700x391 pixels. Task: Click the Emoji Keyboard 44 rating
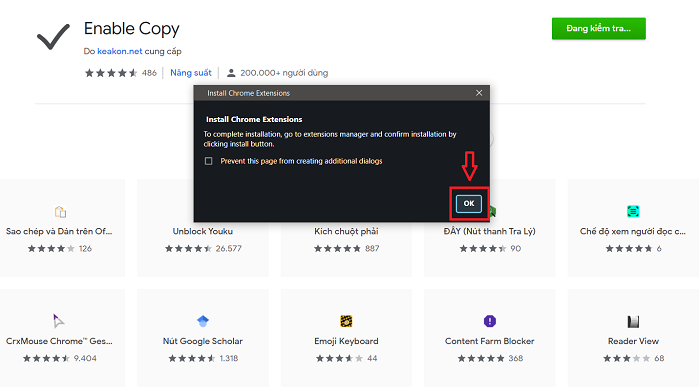(346, 358)
